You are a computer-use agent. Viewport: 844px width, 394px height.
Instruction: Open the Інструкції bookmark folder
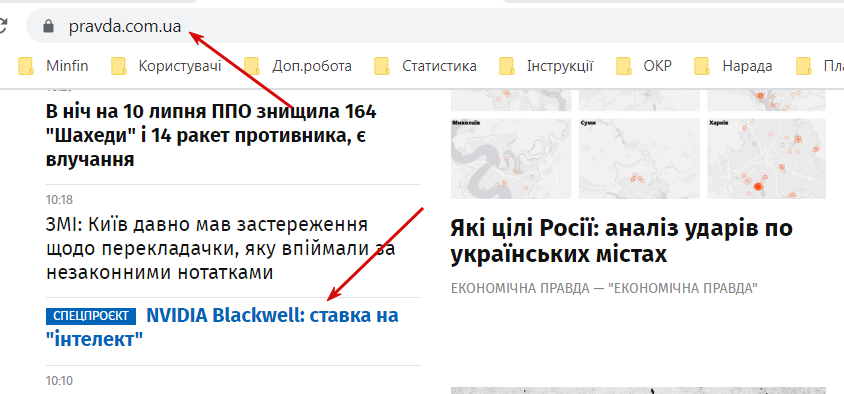[546, 66]
